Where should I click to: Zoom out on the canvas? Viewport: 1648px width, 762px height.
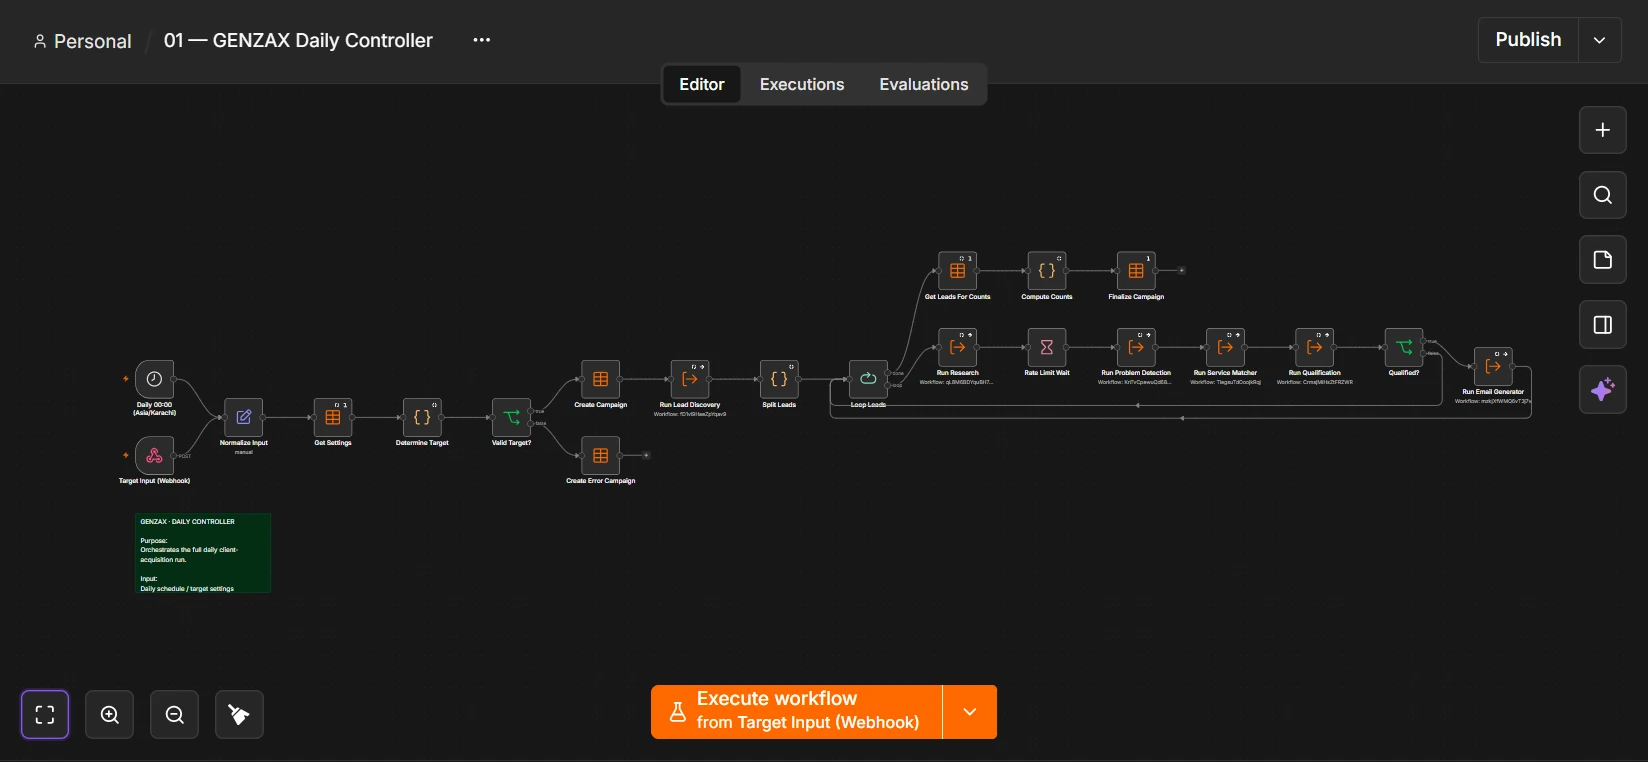coord(175,714)
